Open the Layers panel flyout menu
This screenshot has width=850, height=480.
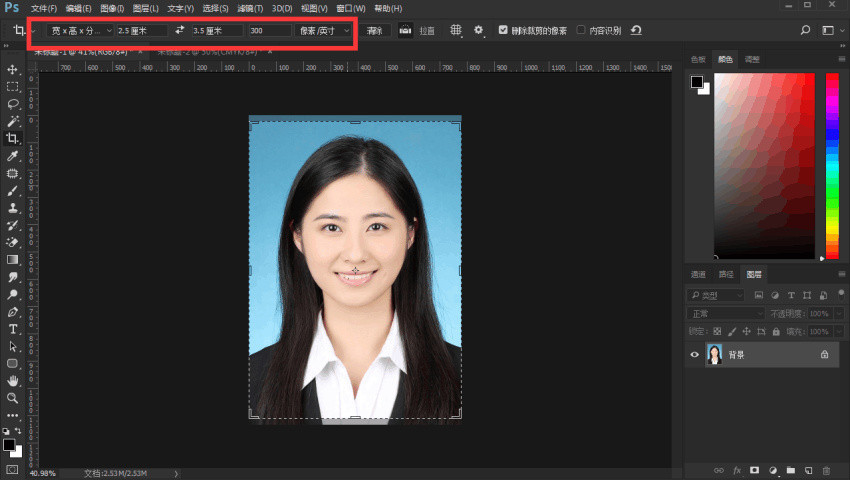coord(841,274)
